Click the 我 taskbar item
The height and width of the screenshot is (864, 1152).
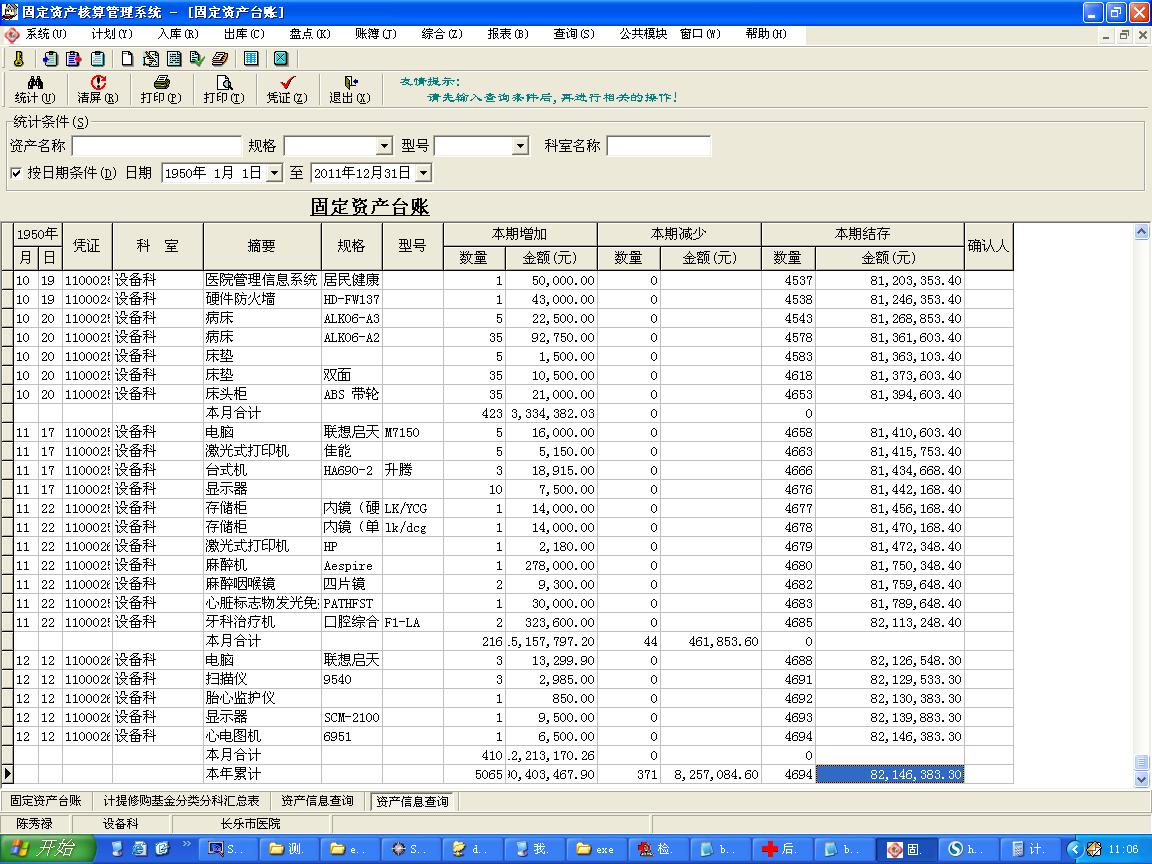(x=533, y=849)
